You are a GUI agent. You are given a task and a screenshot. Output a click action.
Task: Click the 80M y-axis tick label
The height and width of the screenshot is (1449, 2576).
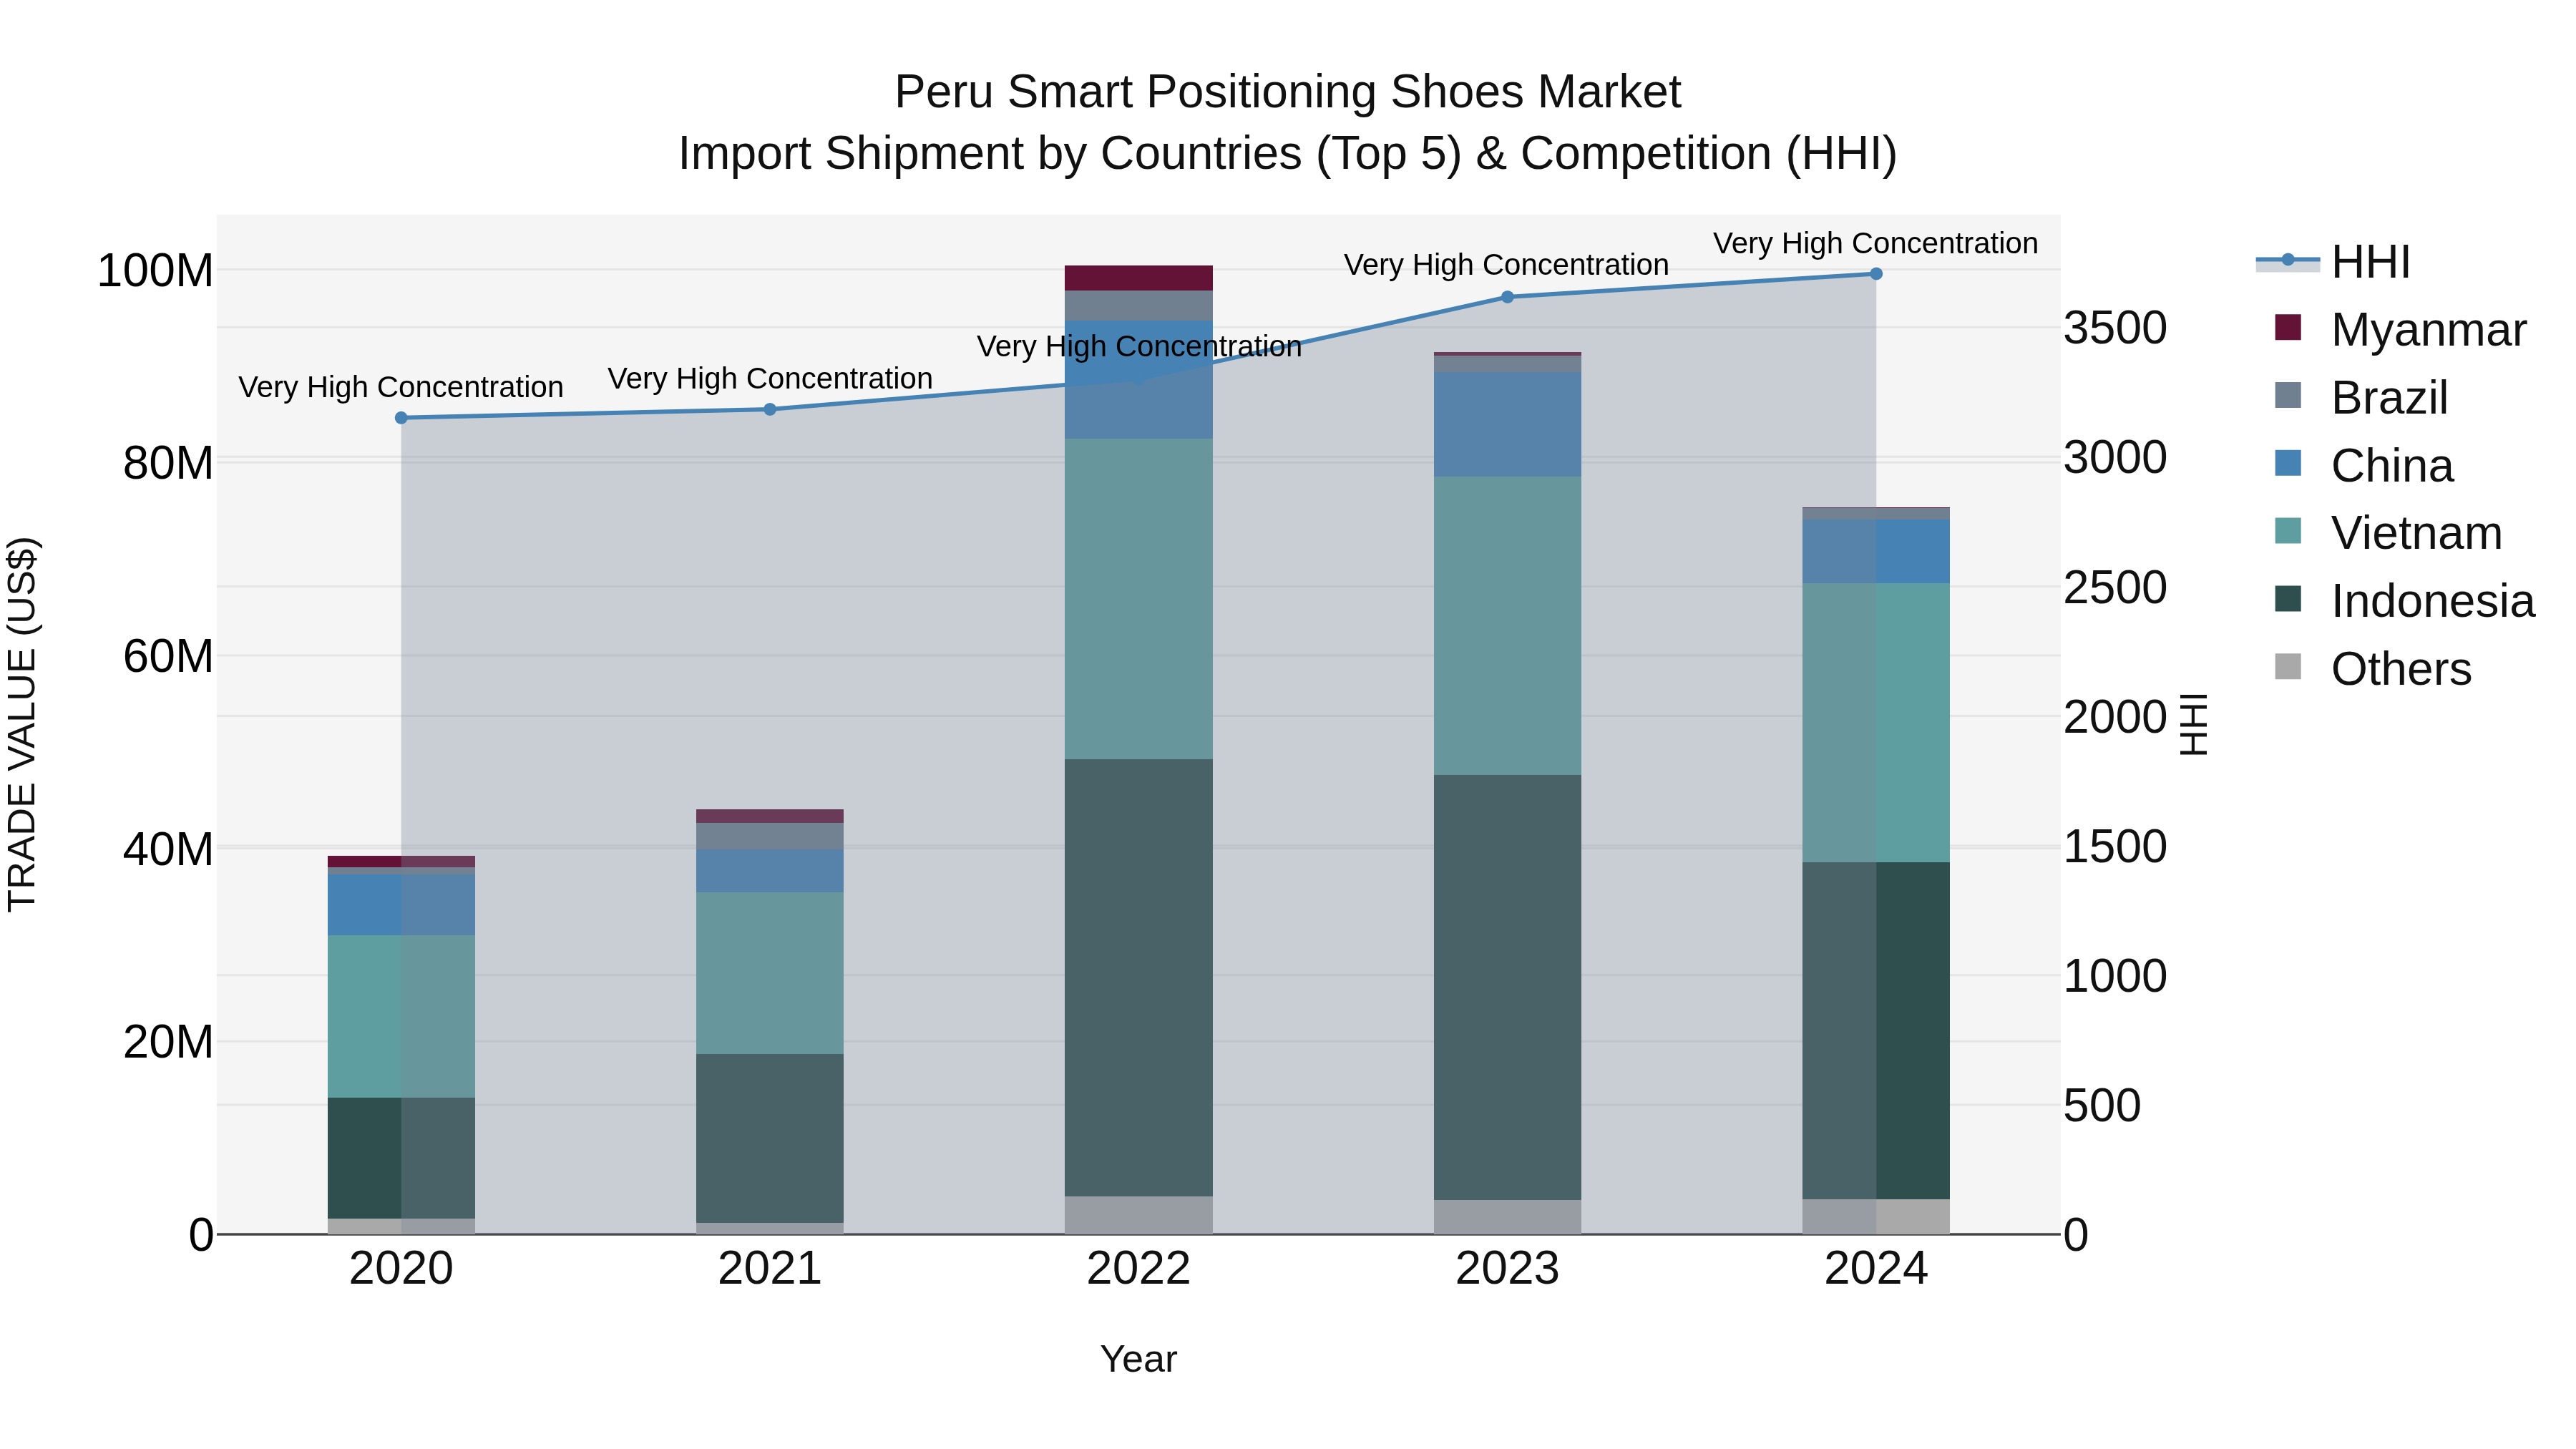pos(168,464)
